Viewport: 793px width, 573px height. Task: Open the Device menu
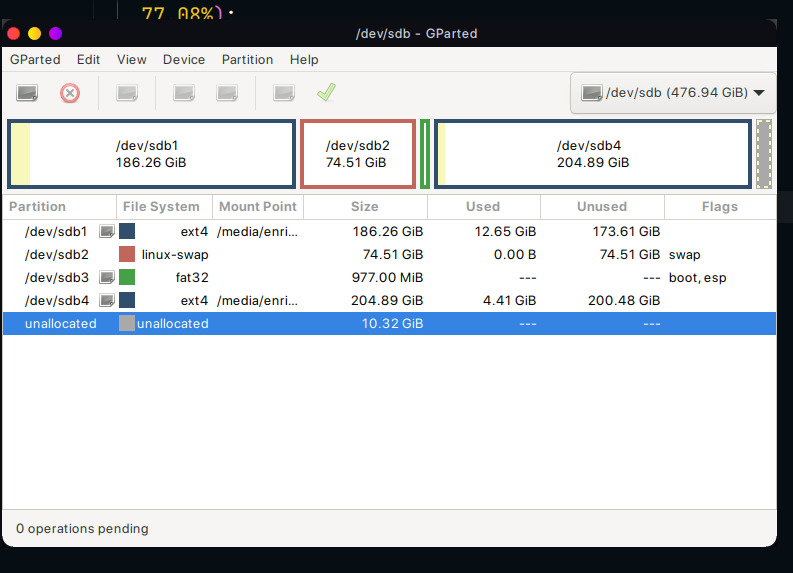(184, 60)
